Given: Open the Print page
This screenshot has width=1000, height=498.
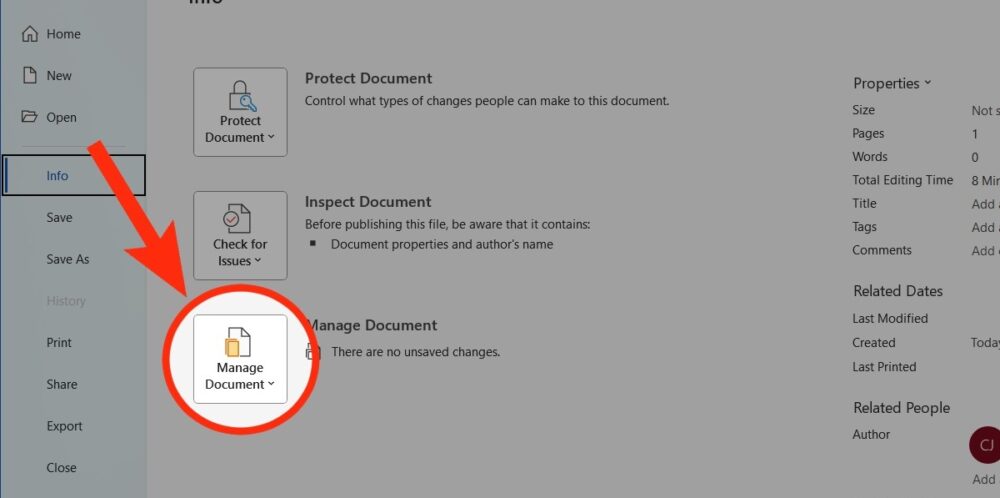Looking at the screenshot, I should click(59, 342).
